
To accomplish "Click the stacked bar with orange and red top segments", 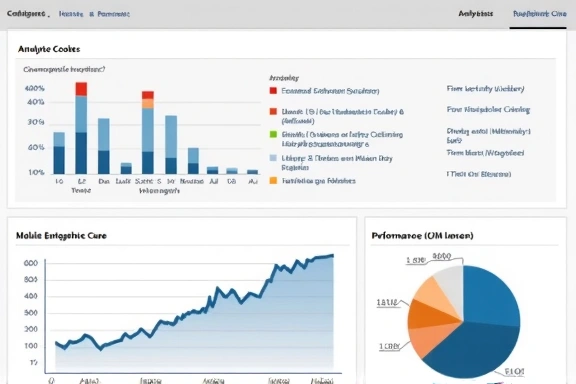I will point(148,132).
